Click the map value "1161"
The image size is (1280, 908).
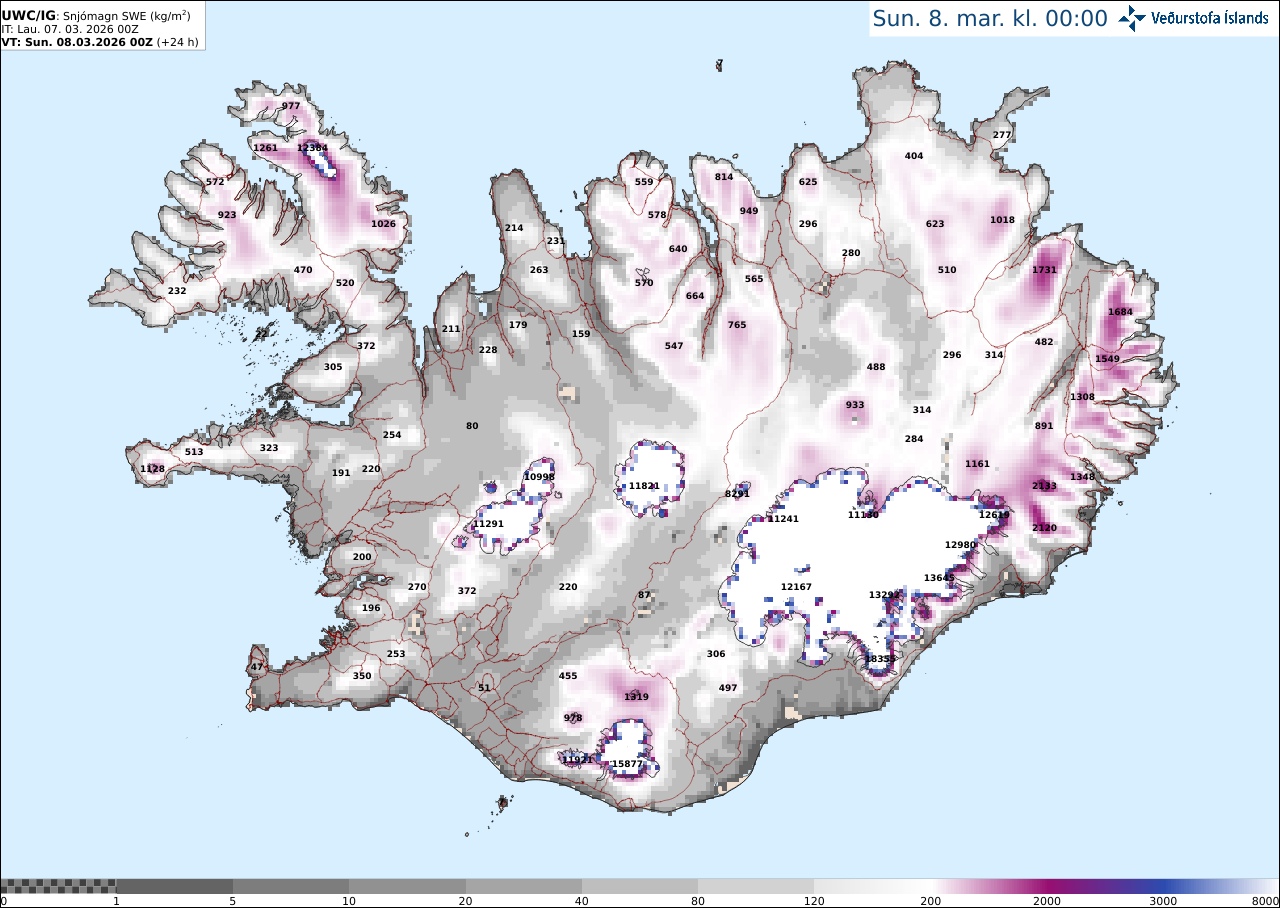coord(977,464)
